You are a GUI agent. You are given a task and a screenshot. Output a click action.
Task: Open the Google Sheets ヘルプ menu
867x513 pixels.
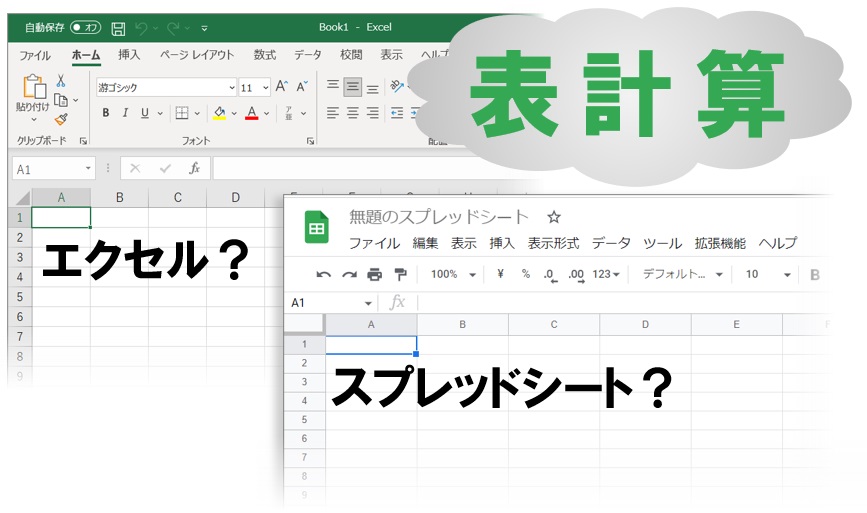(778, 243)
